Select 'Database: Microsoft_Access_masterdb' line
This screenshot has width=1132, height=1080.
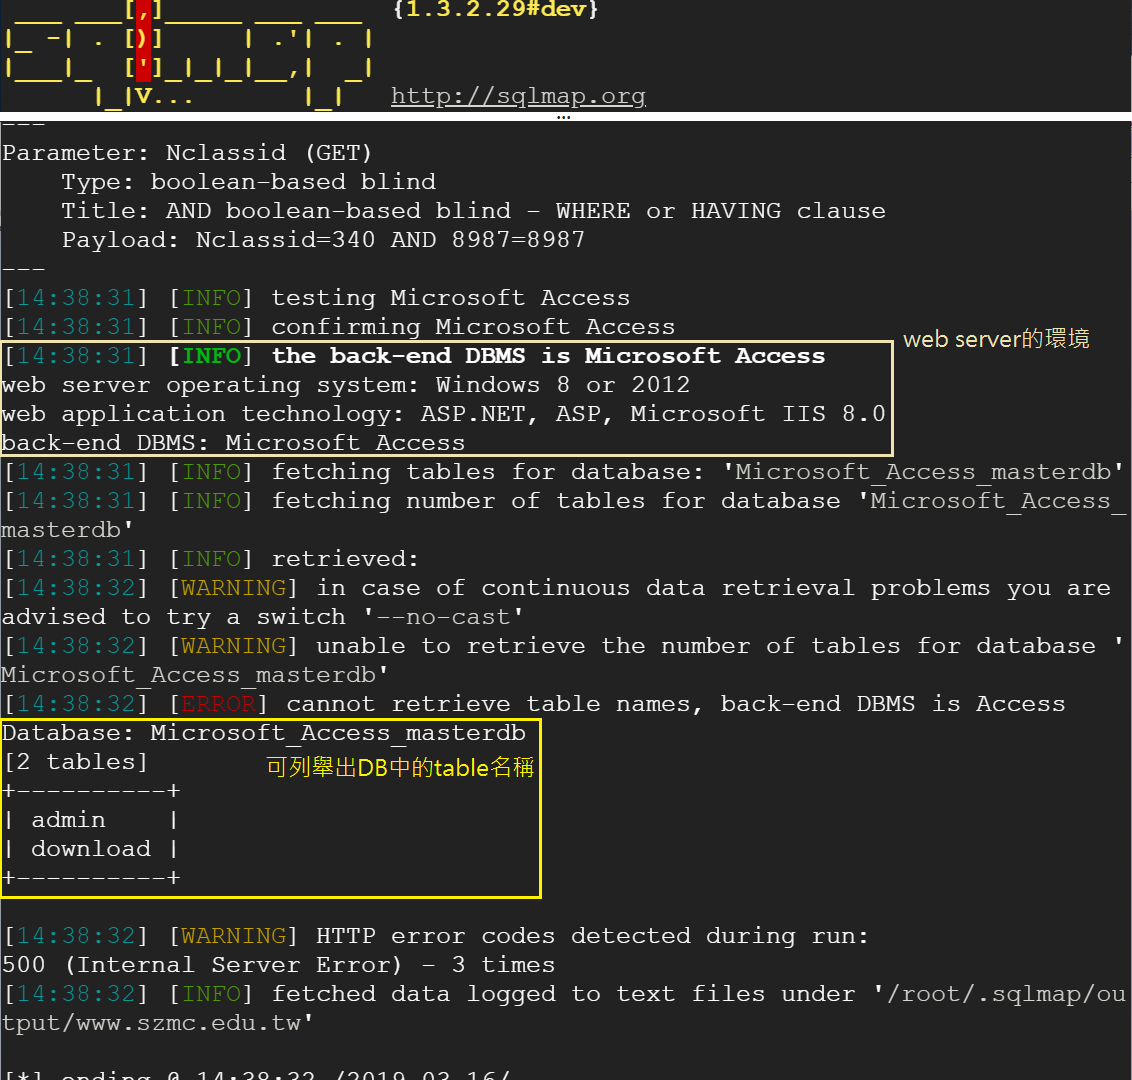tap(264, 733)
